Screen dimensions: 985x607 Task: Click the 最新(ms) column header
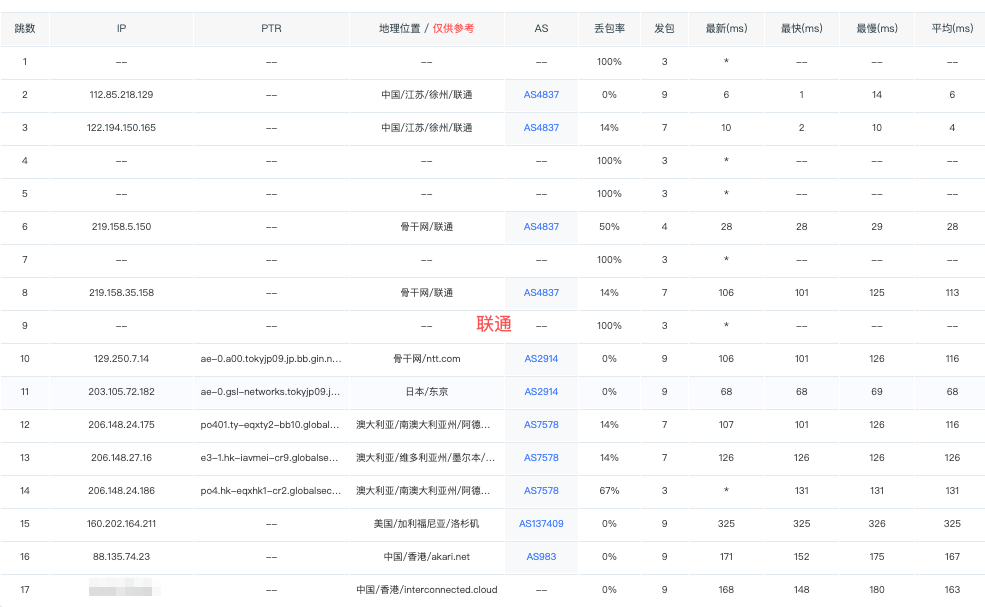pos(726,29)
